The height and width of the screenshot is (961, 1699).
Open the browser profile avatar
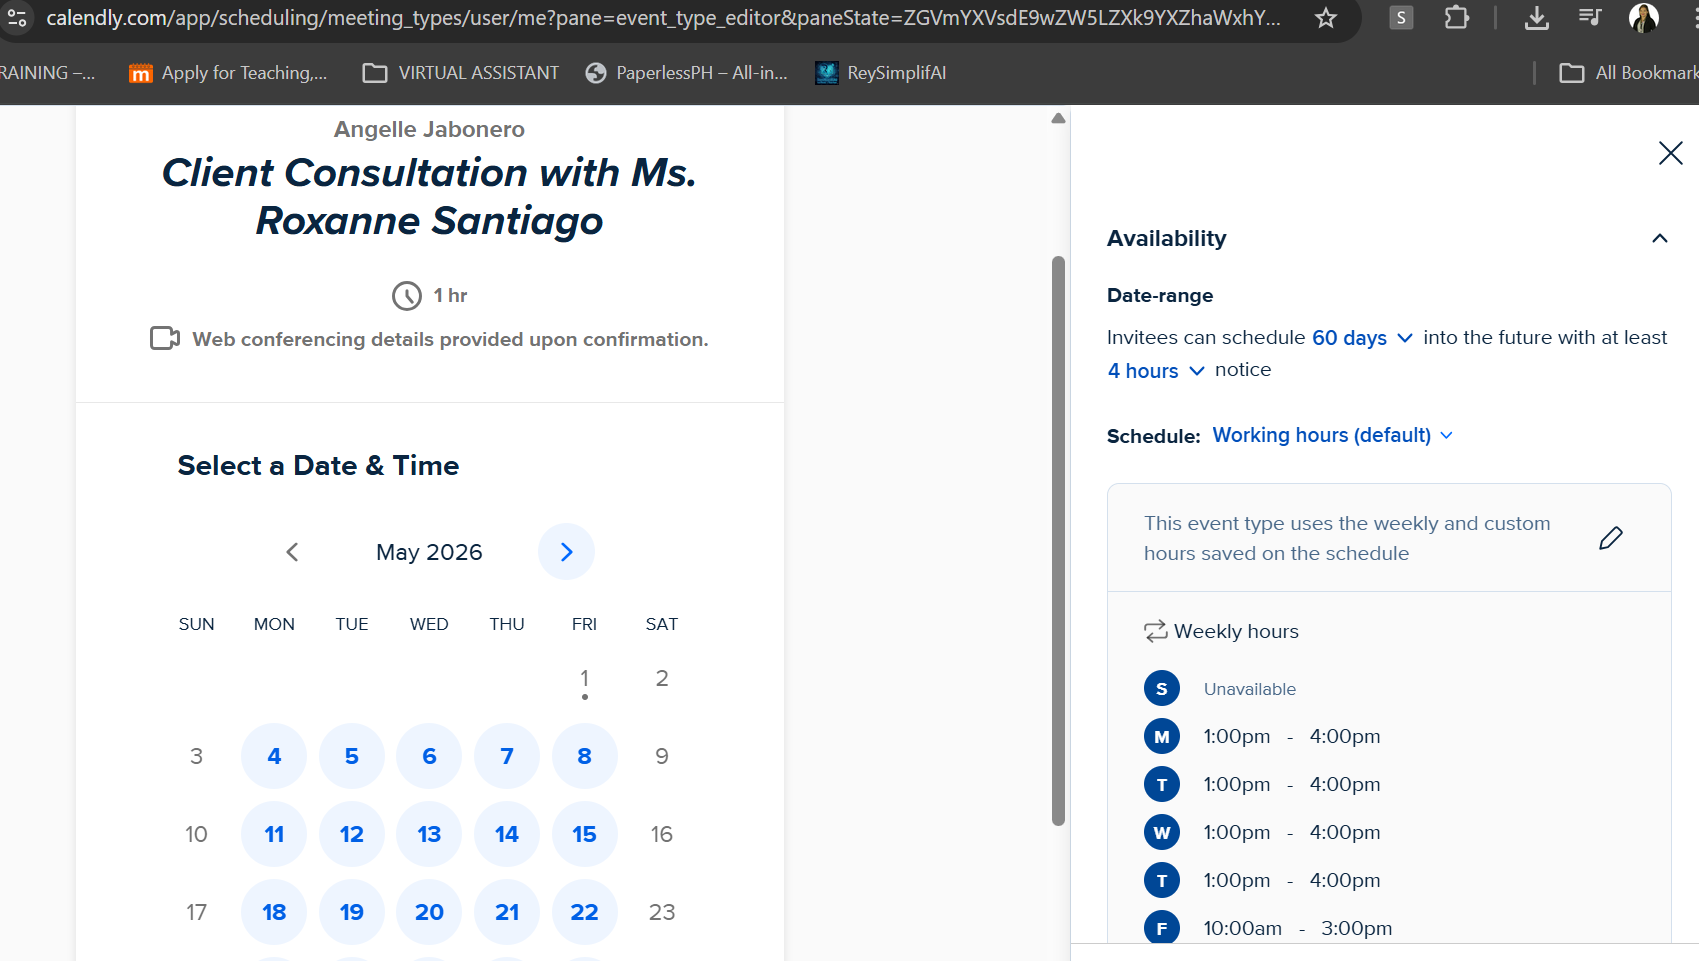[1643, 18]
